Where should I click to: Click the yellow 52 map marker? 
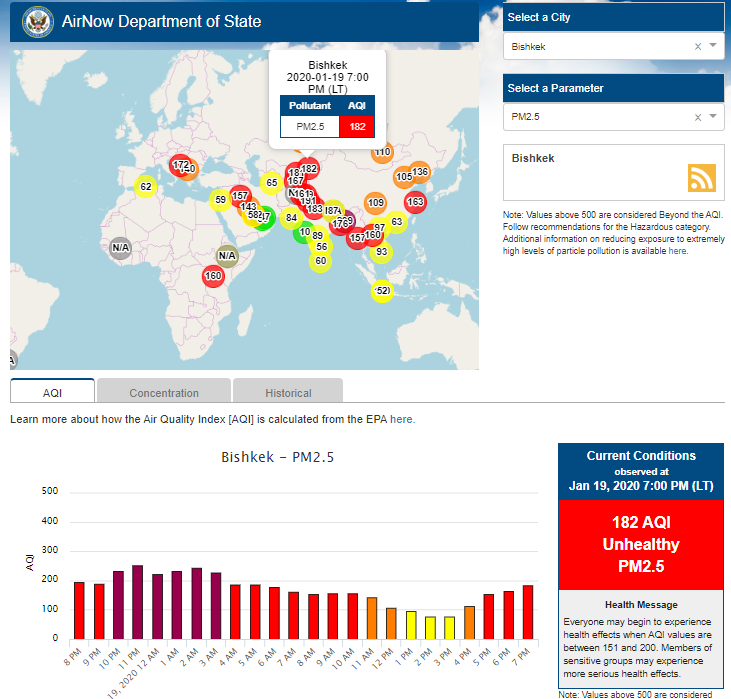pyautogui.click(x=382, y=291)
